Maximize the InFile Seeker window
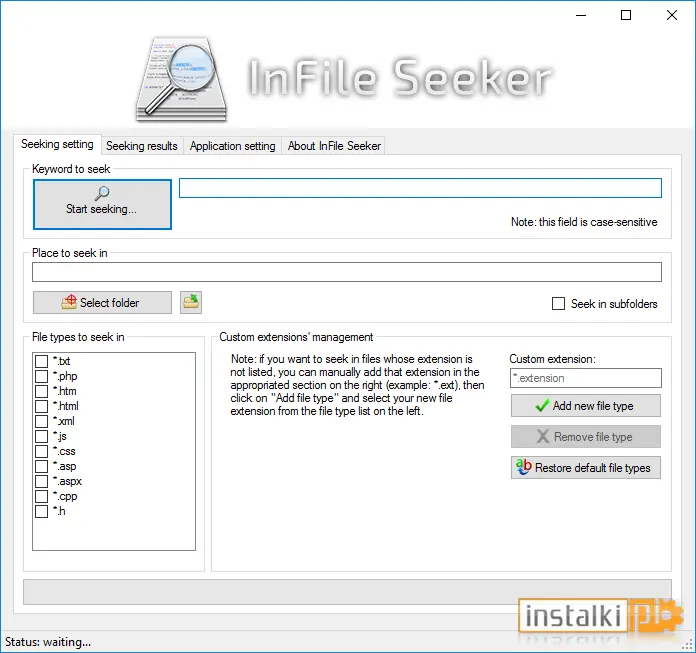 626,15
